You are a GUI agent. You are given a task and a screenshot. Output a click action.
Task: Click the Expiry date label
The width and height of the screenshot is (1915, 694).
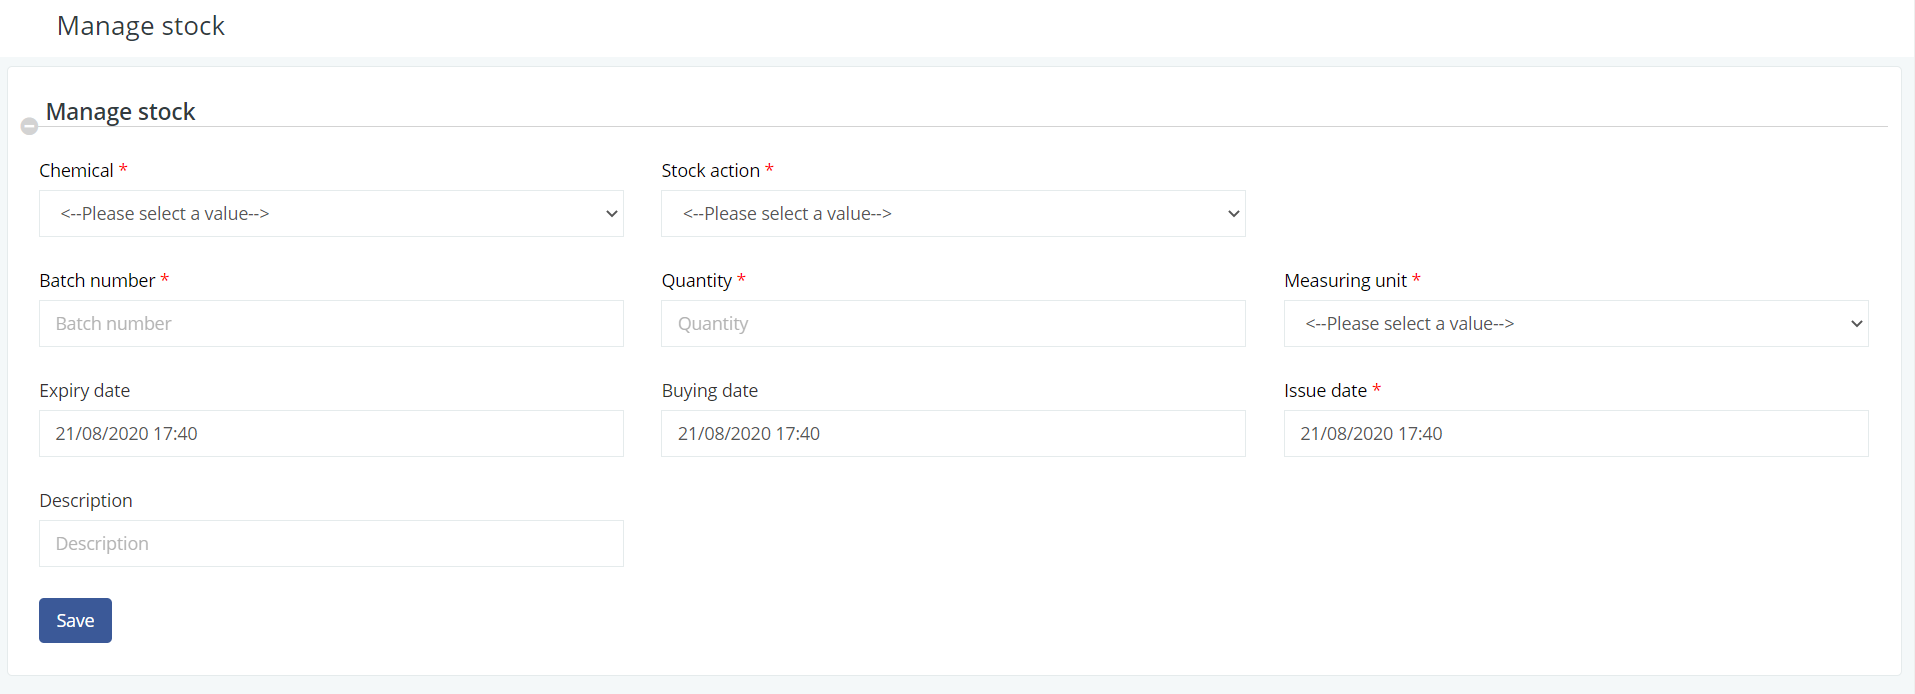pos(85,391)
